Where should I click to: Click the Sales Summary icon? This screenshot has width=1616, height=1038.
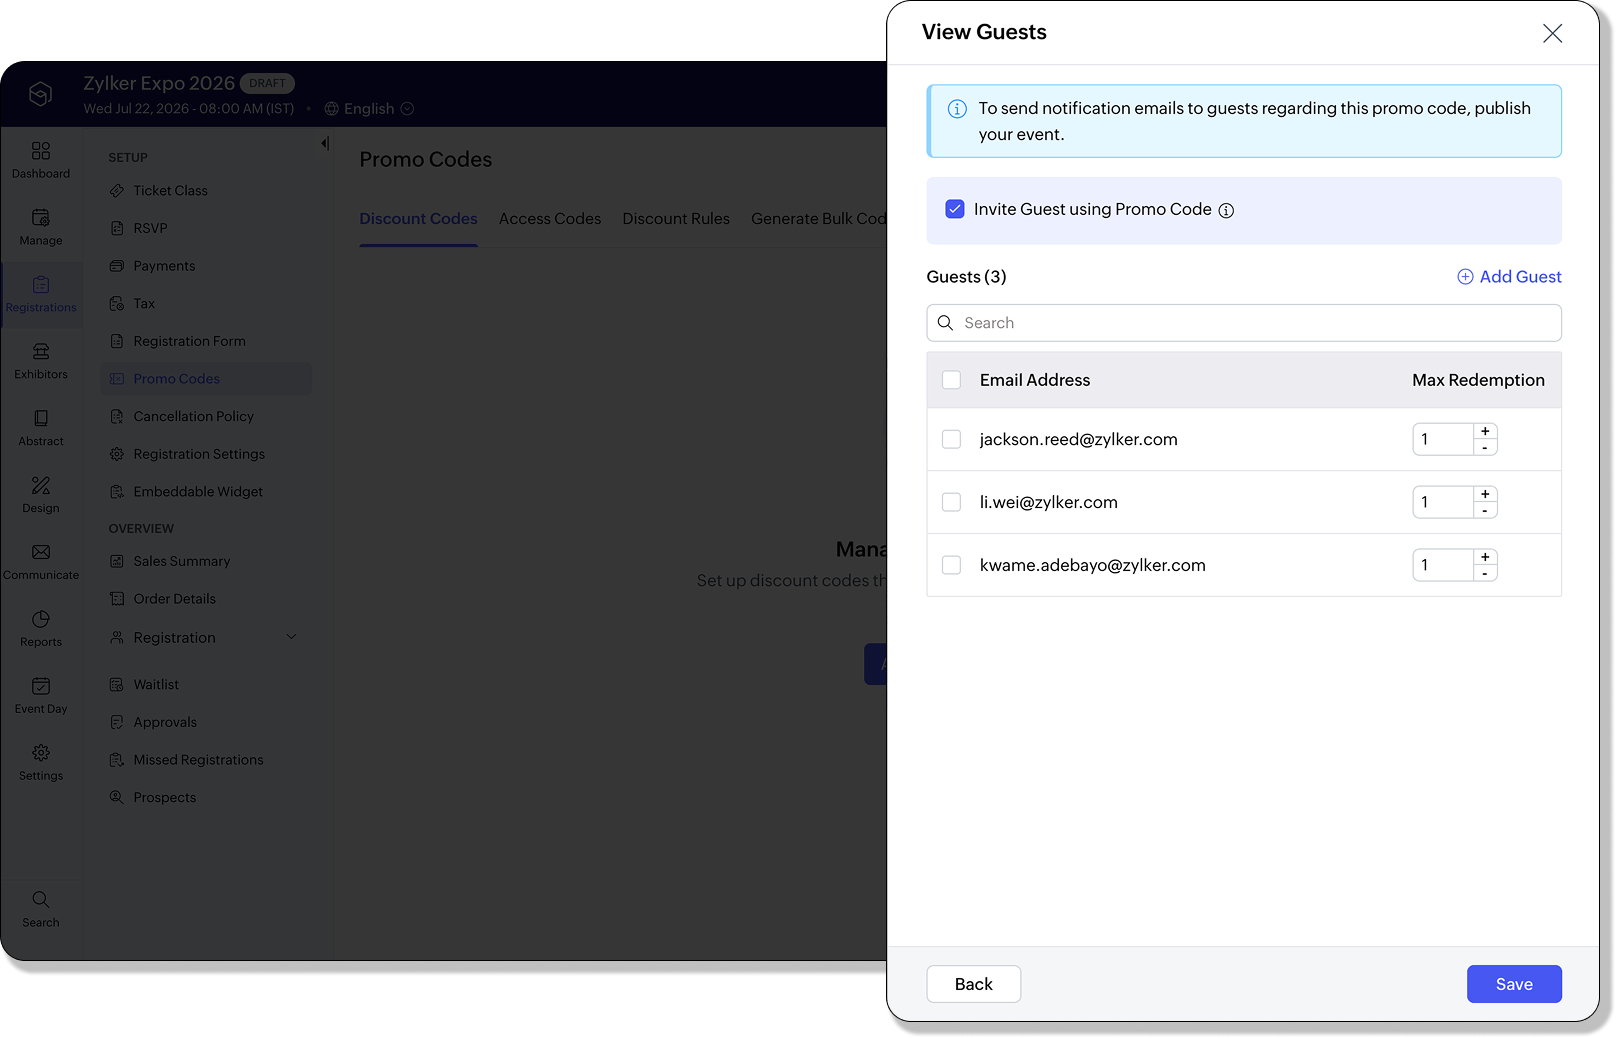[x=117, y=561]
